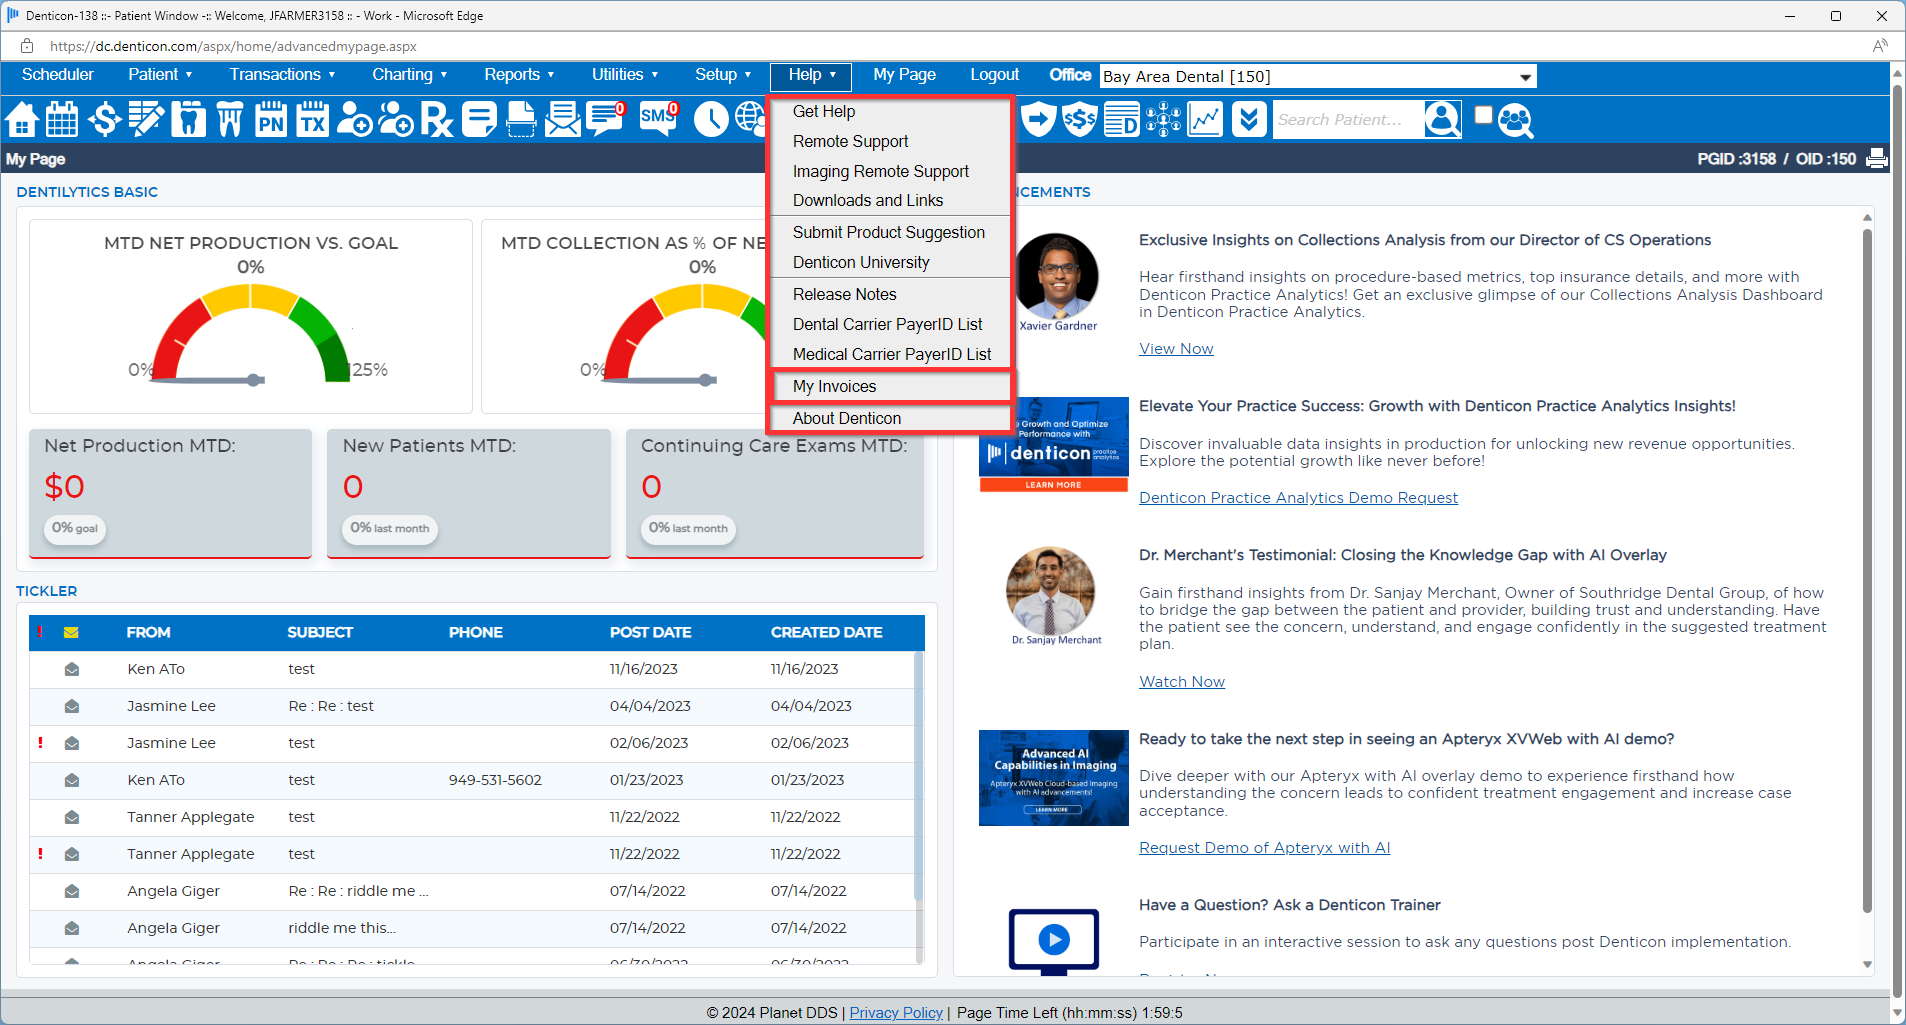This screenshot has width=1906, height=1025.
Task: Open the tooth chart icon
Action: point(188,120)
